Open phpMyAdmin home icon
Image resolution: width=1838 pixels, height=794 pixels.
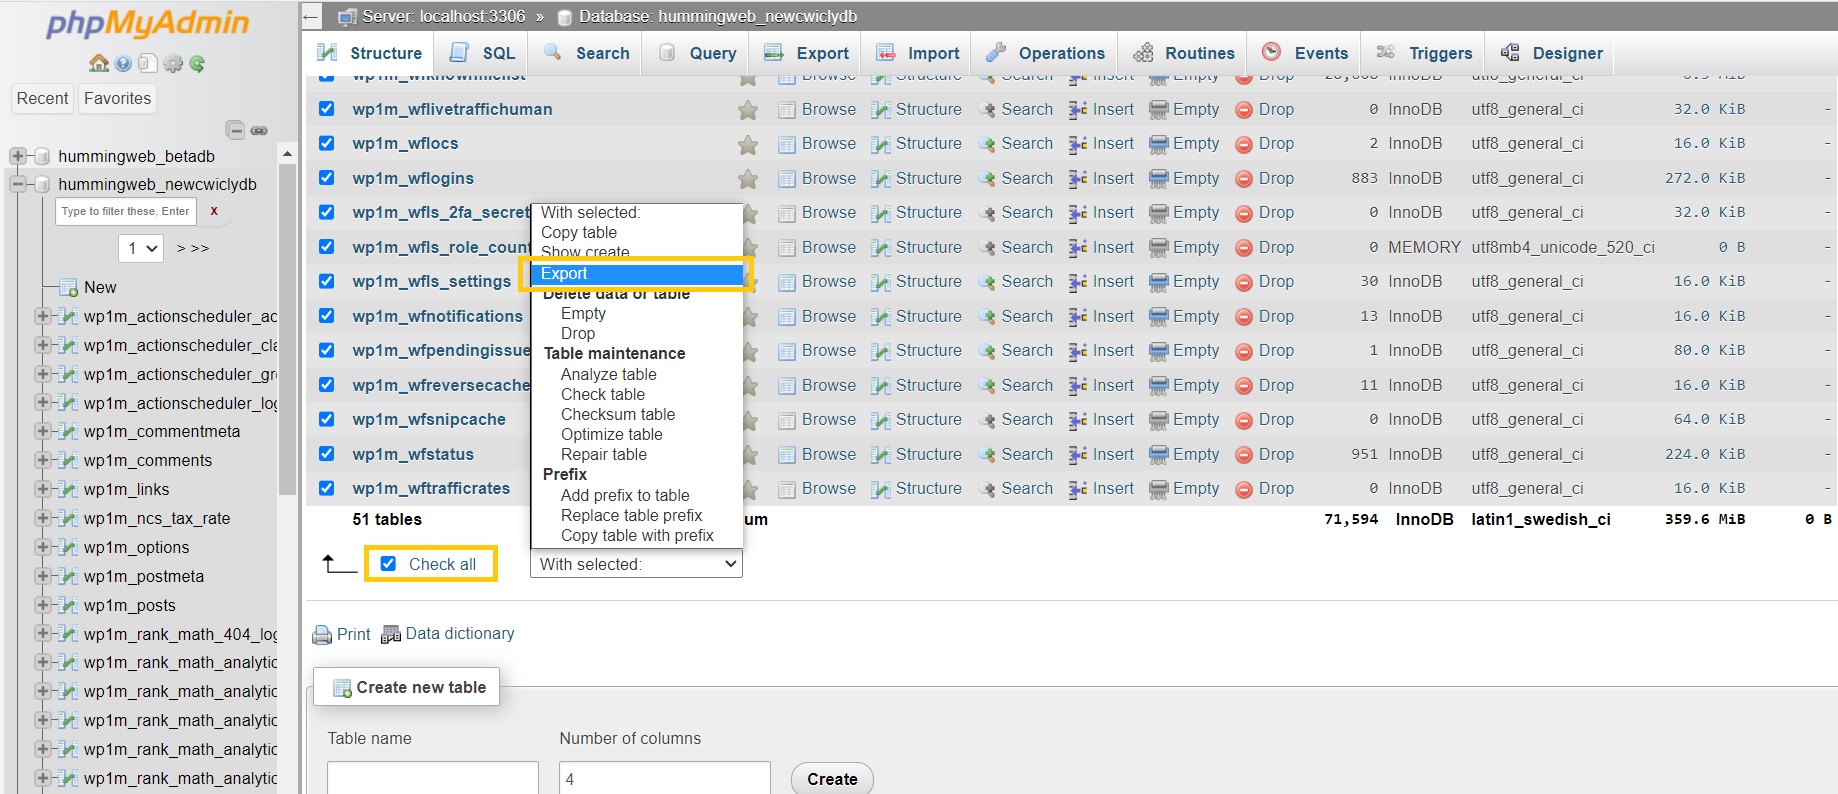pos(99,63)
